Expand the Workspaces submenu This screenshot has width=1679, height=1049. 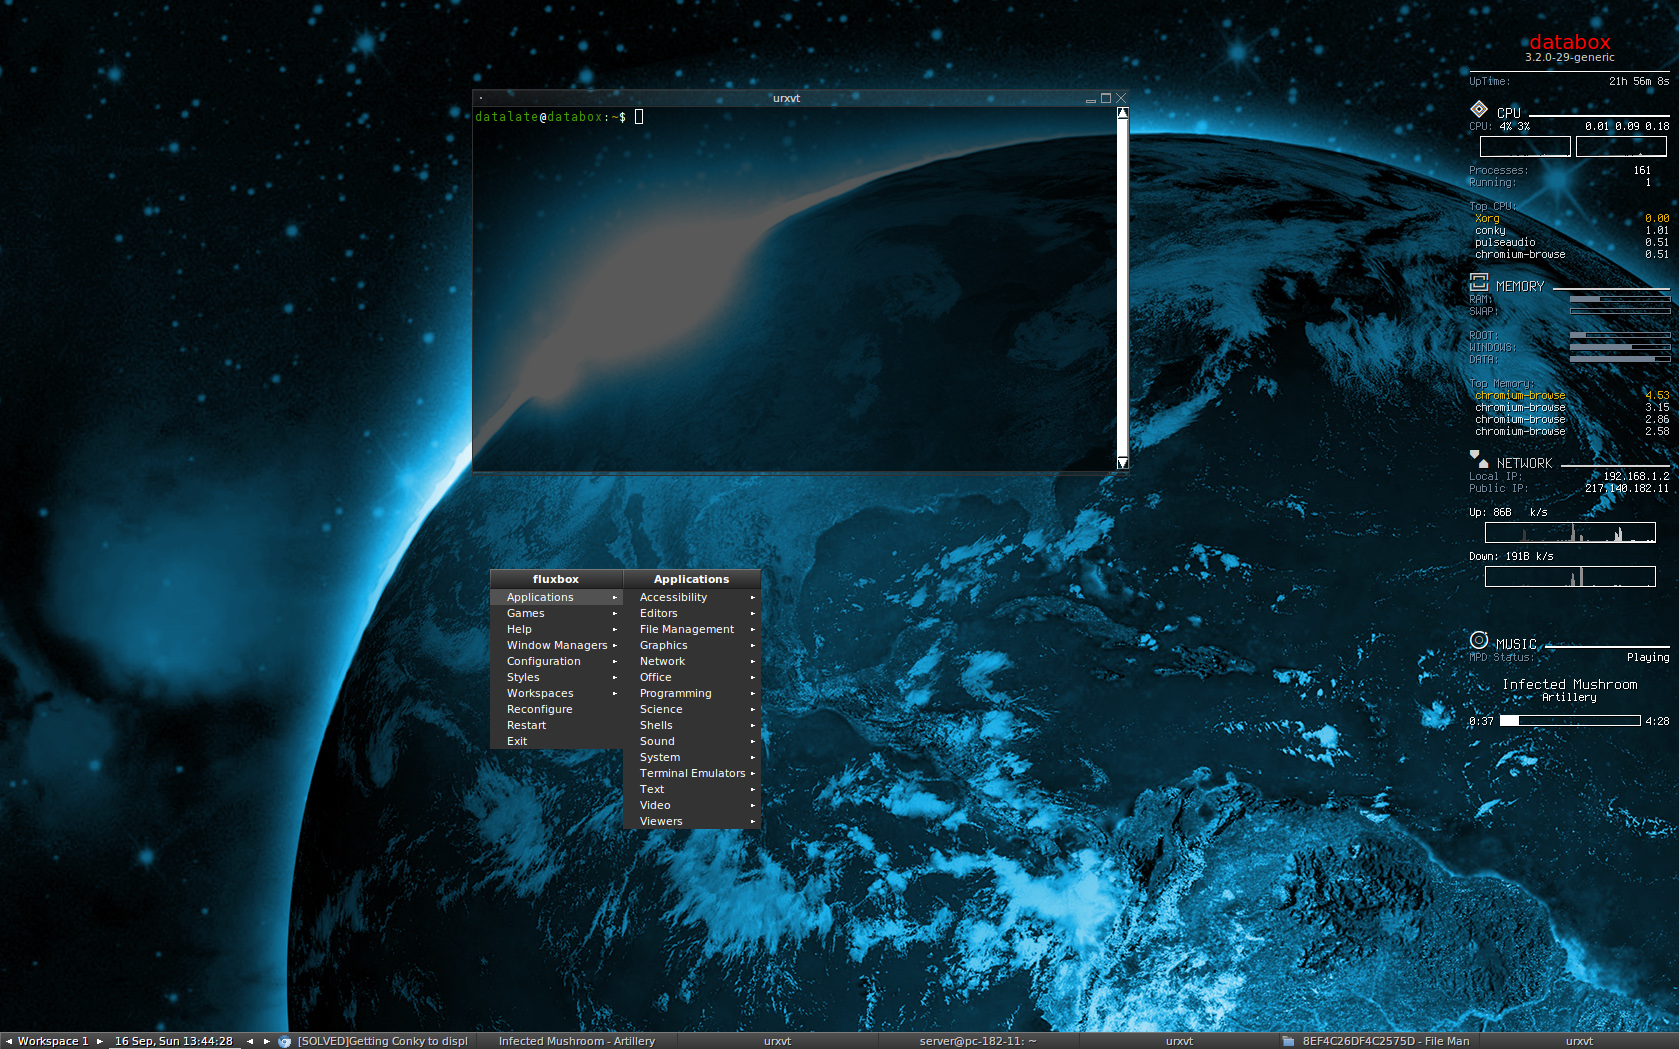point(556,693)
